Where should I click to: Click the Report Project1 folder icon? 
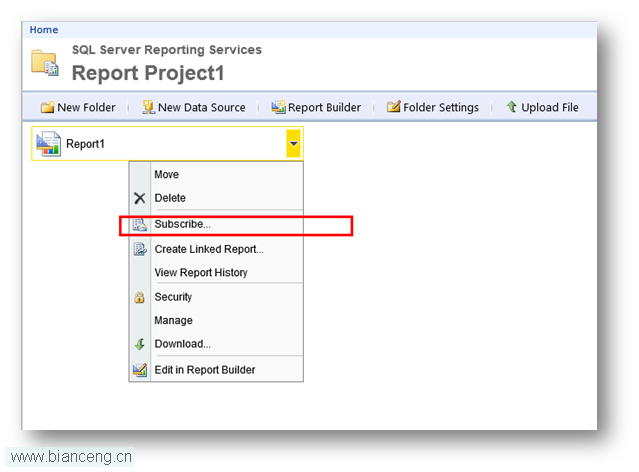[45, 63]
